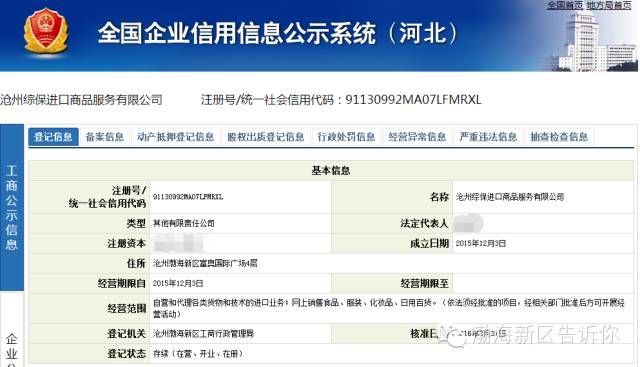Click 成立日期 value 2015年12月3日
This screenshot has width=640, height=367.
click(480, 243)
